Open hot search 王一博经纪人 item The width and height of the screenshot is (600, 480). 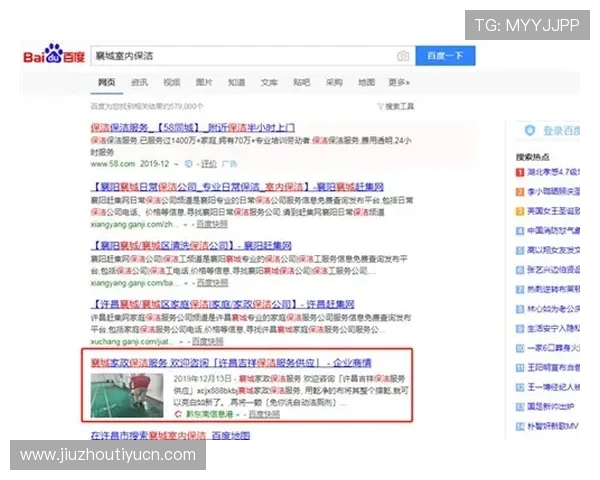tap(553, 387)
